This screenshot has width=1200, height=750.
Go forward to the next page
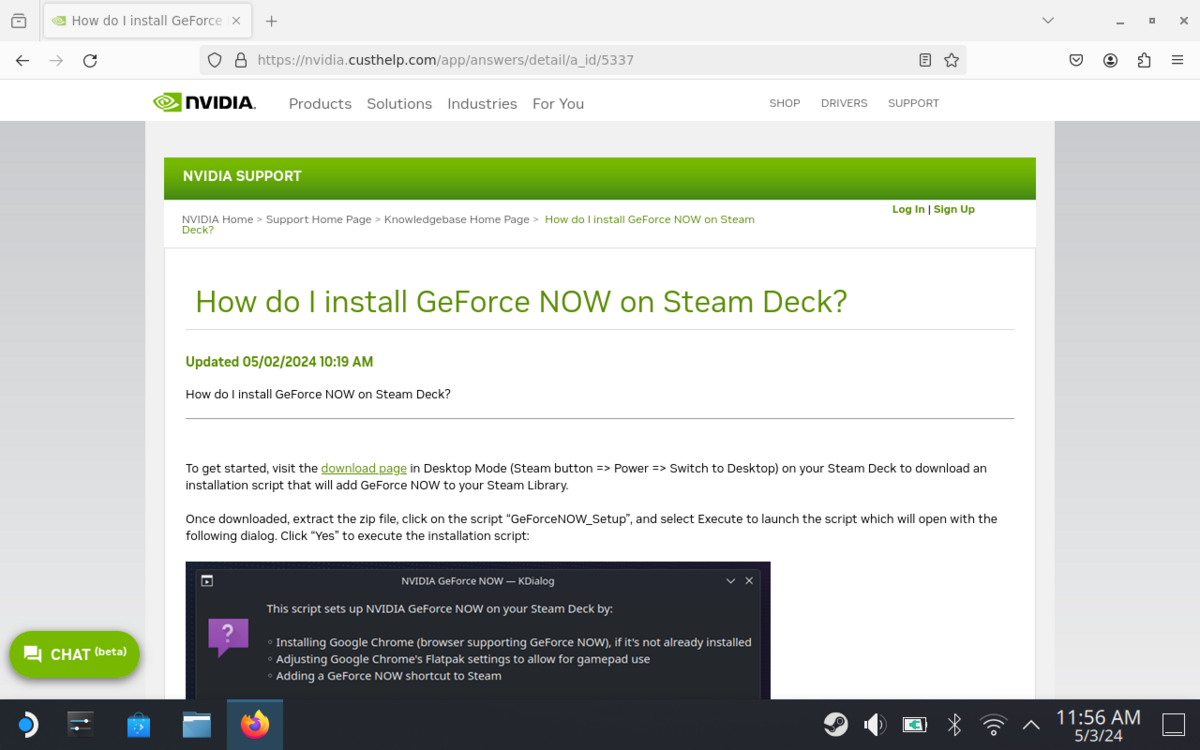(x=56, y=60)
